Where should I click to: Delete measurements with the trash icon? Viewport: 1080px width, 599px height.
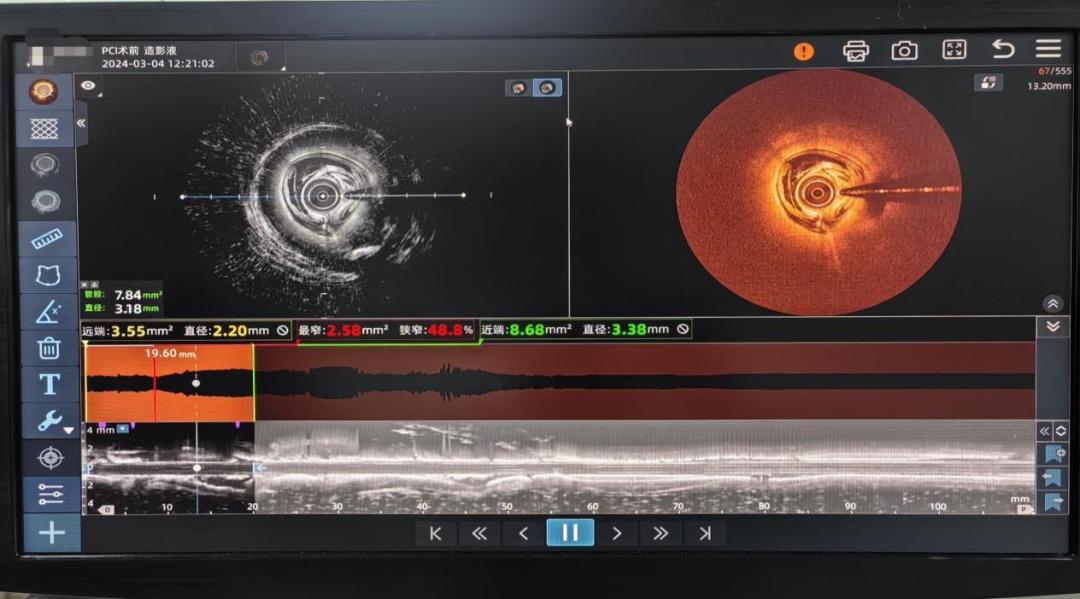coord(49,348)
